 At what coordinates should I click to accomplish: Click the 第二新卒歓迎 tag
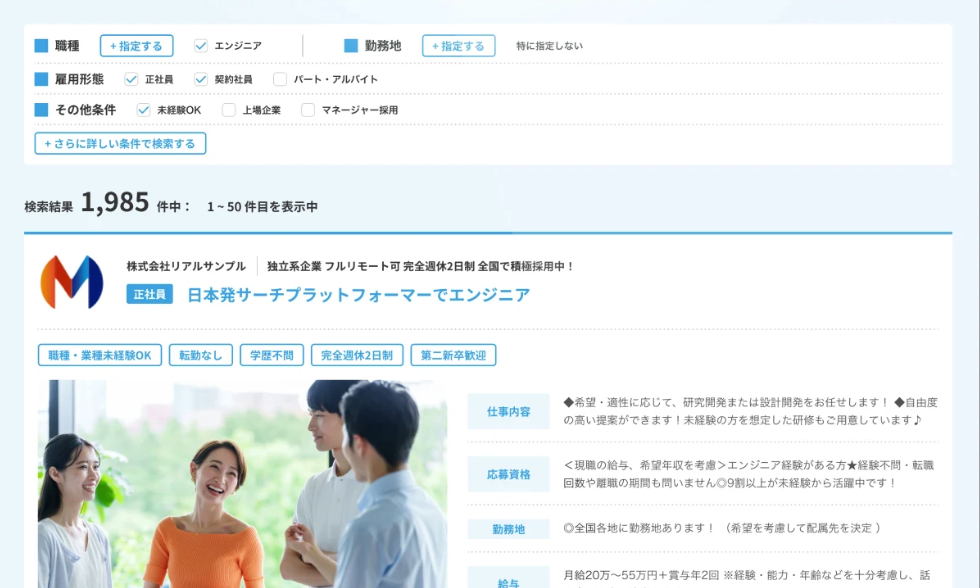453,355
